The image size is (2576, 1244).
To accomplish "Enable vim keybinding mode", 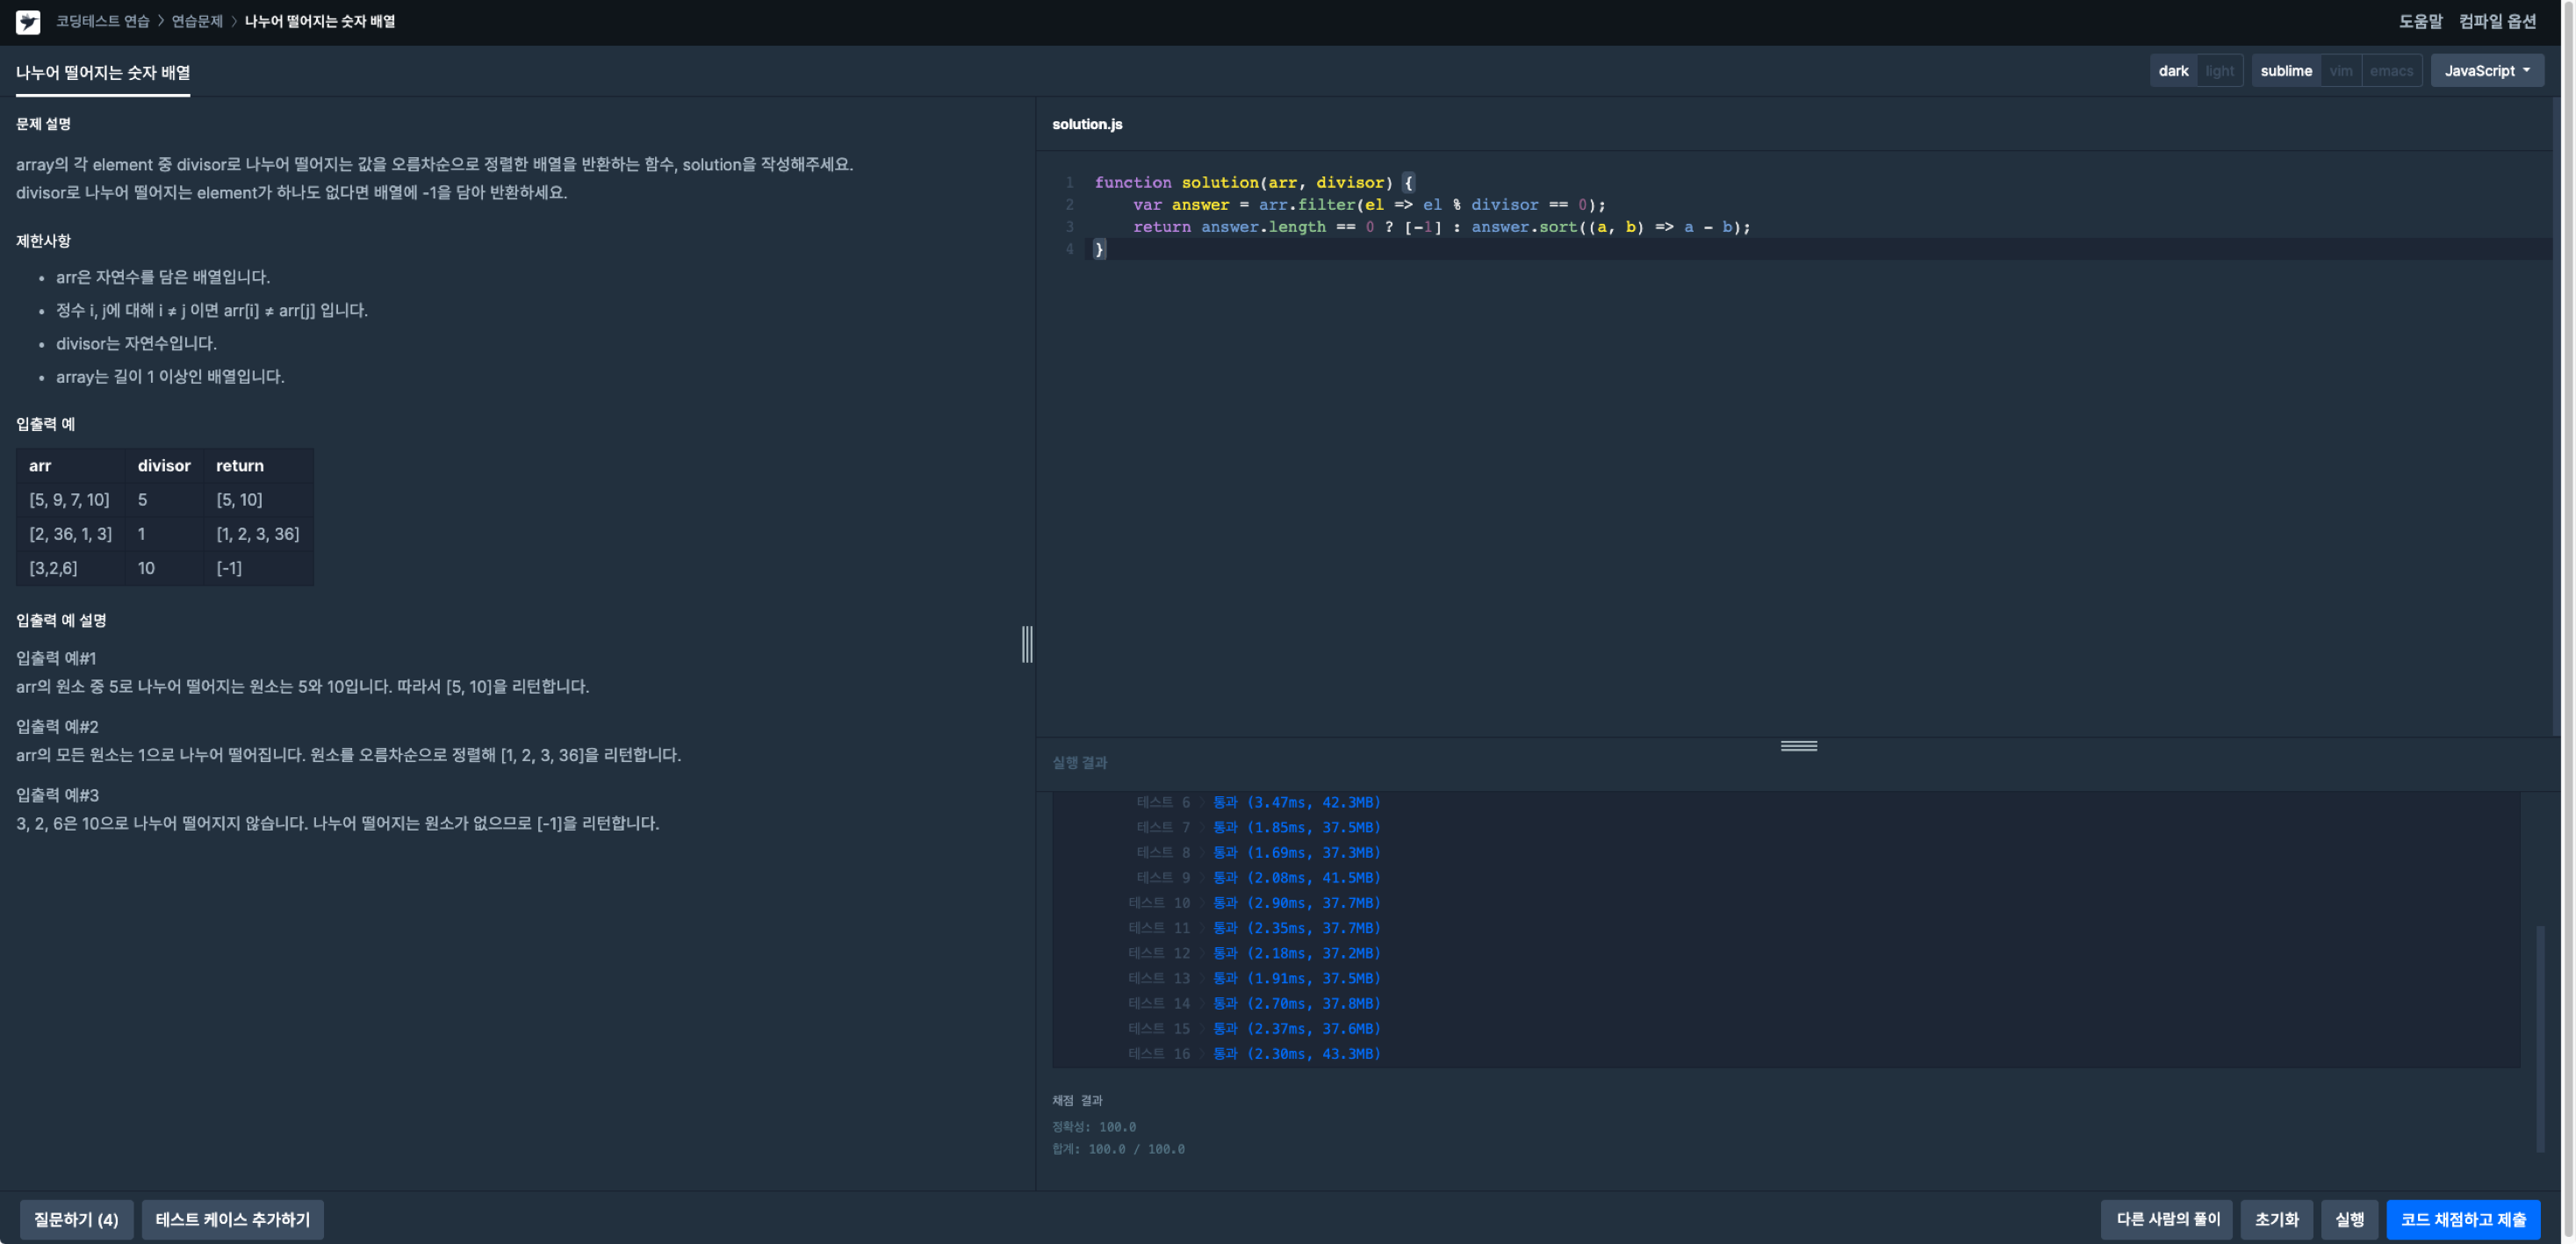I will pos(2340,71).
